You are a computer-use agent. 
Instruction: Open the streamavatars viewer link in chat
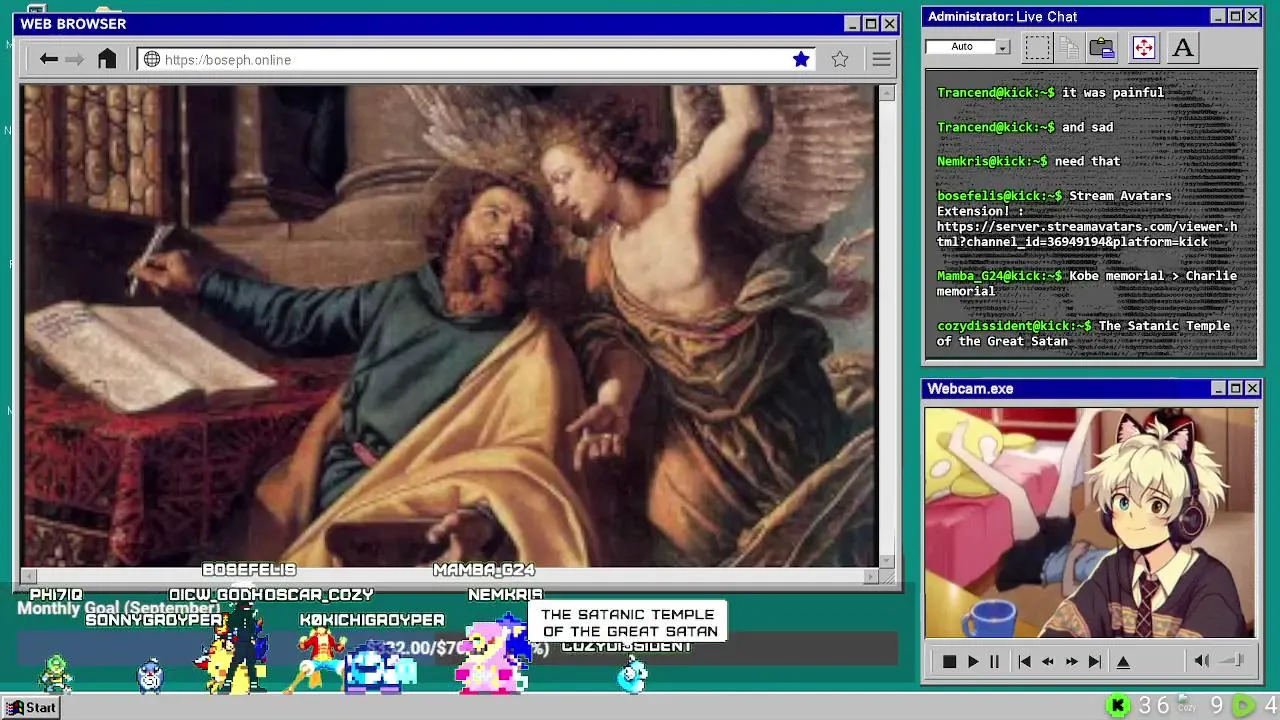point(1087,234)
